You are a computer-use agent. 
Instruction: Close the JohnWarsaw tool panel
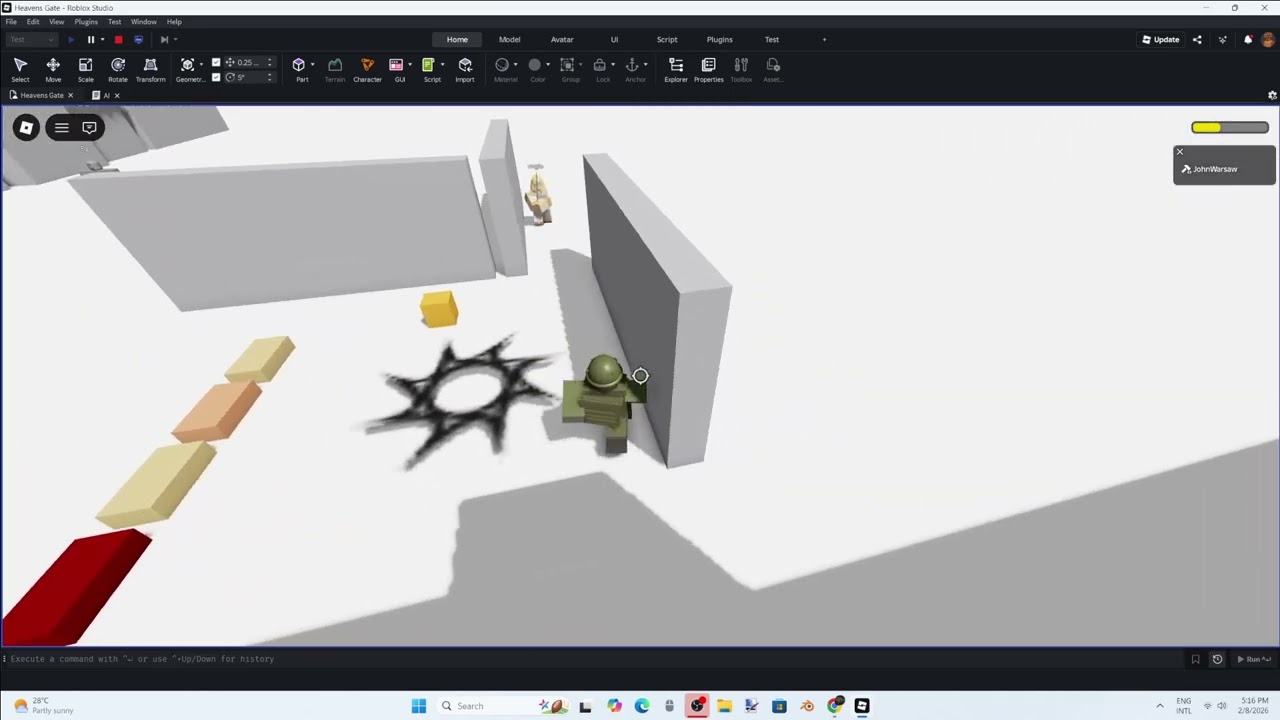1180,152
